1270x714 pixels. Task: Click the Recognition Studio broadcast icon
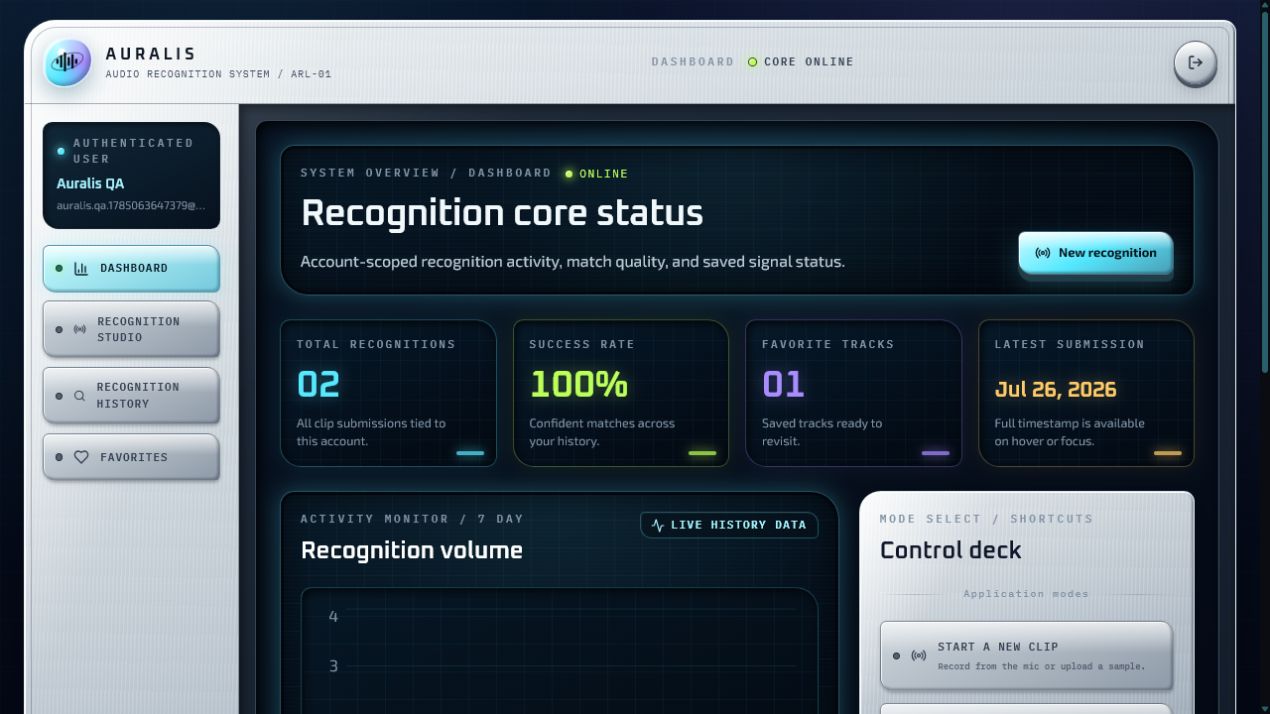(x=80, y=329)
